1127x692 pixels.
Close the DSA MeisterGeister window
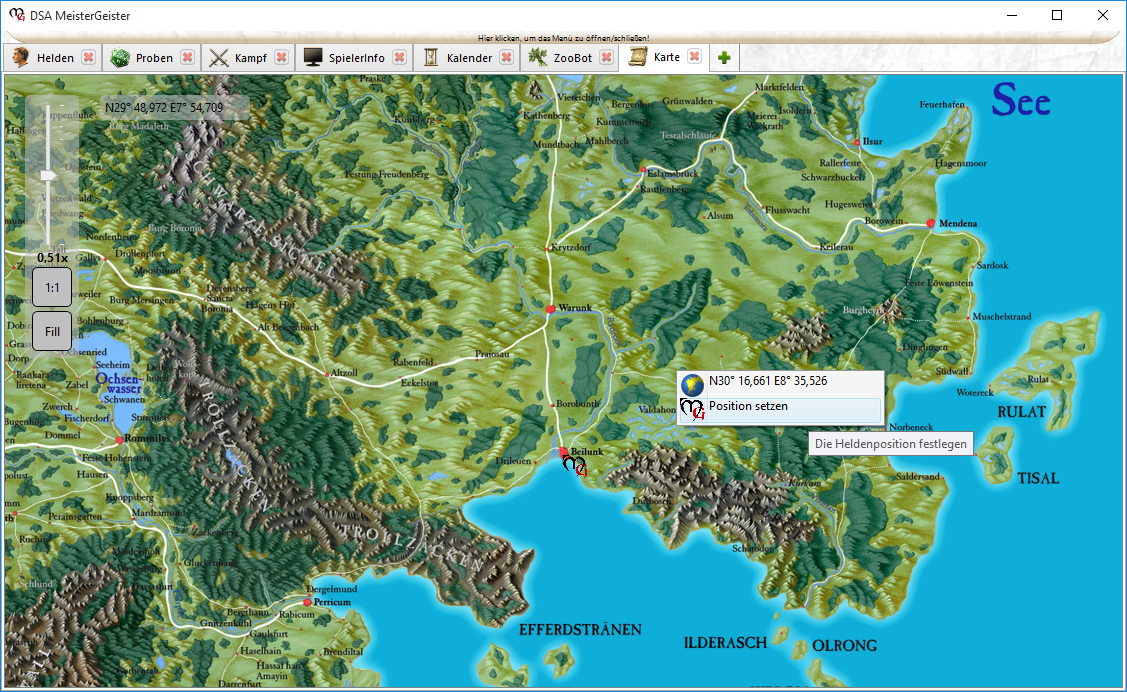tap(1103, 15)
